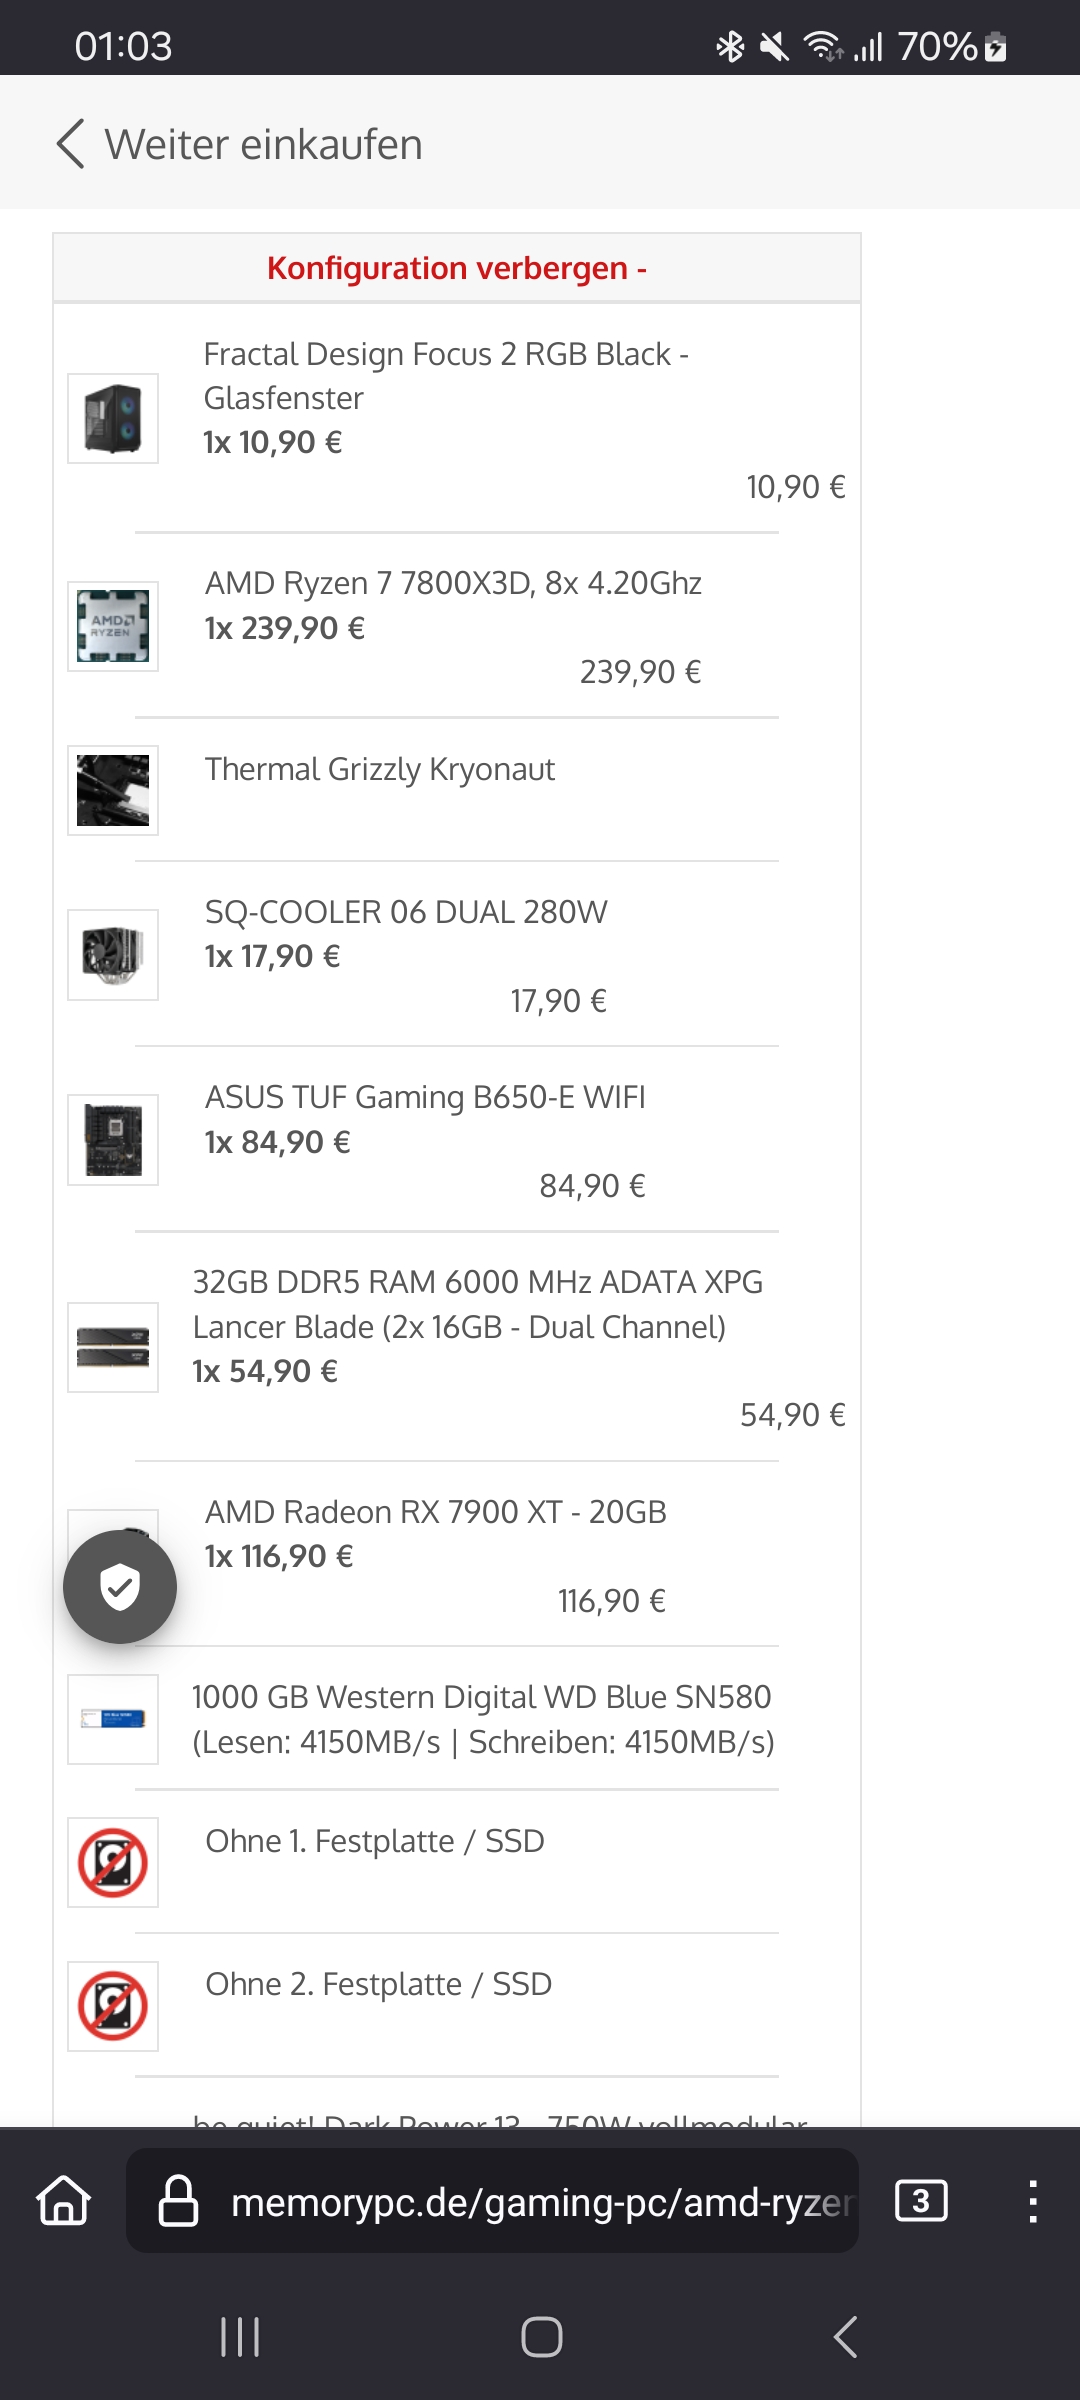Click the 32GB DDR5 RAM product title
The width and height of the screenshot is (1080, 2400).
point(478,1304)
